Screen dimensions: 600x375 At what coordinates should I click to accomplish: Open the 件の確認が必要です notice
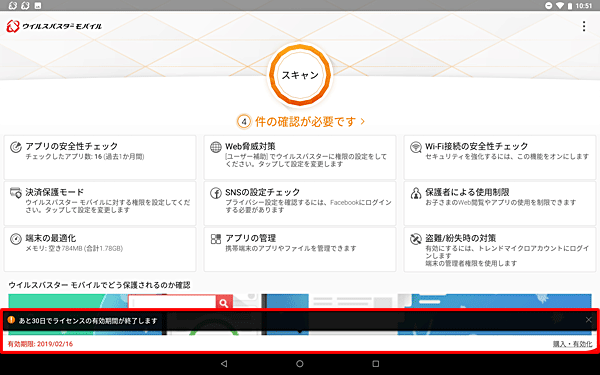[301, 122]
